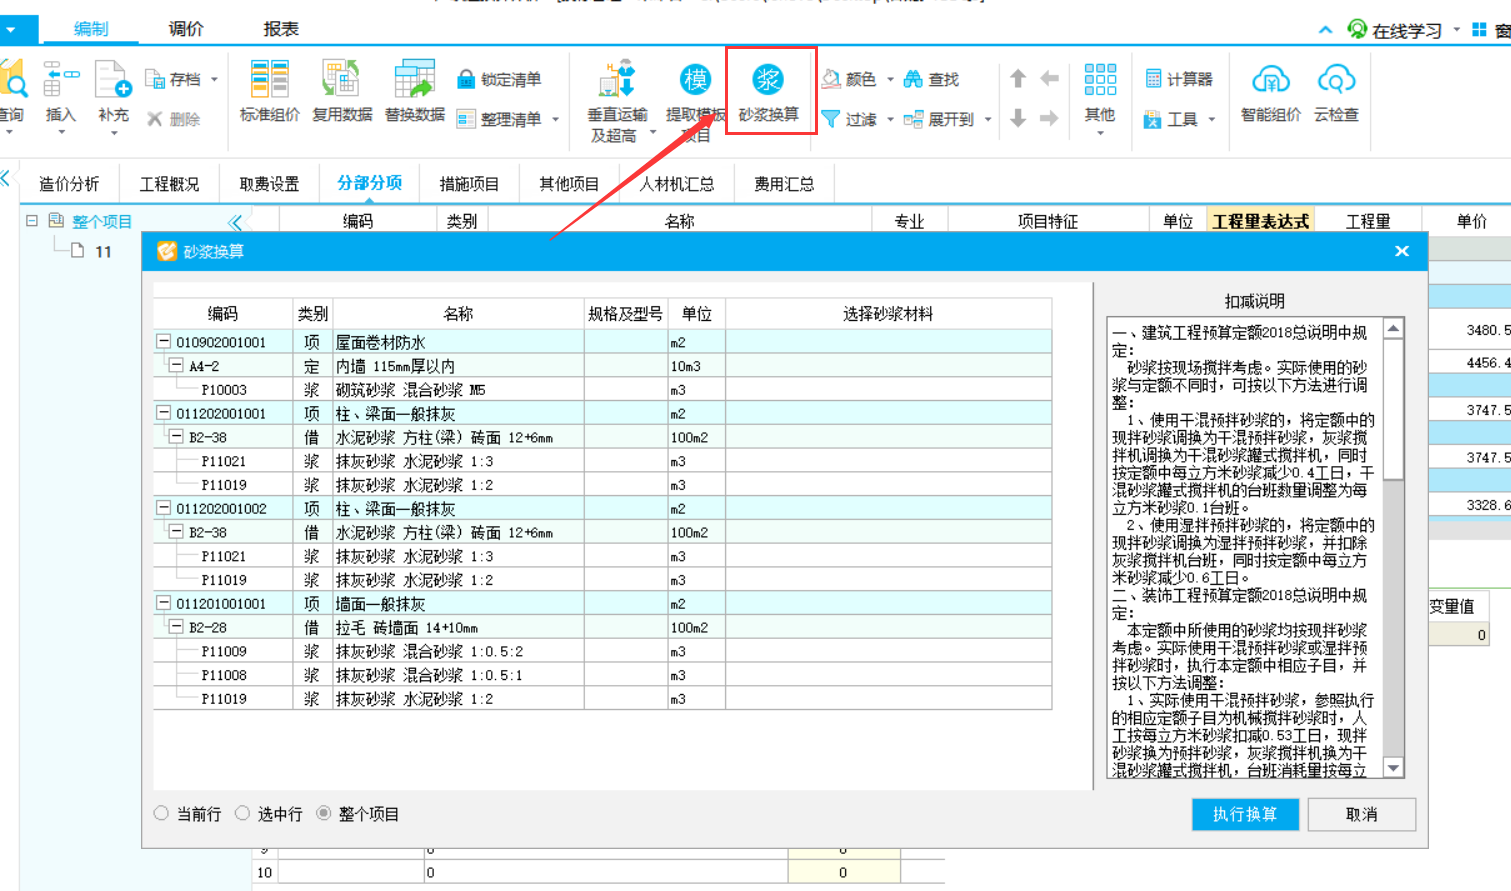The height and width of the screenshot is (891, 1511).
Task: Close the 砂浆换算 dialog
Action: [x=1402, y=251]
